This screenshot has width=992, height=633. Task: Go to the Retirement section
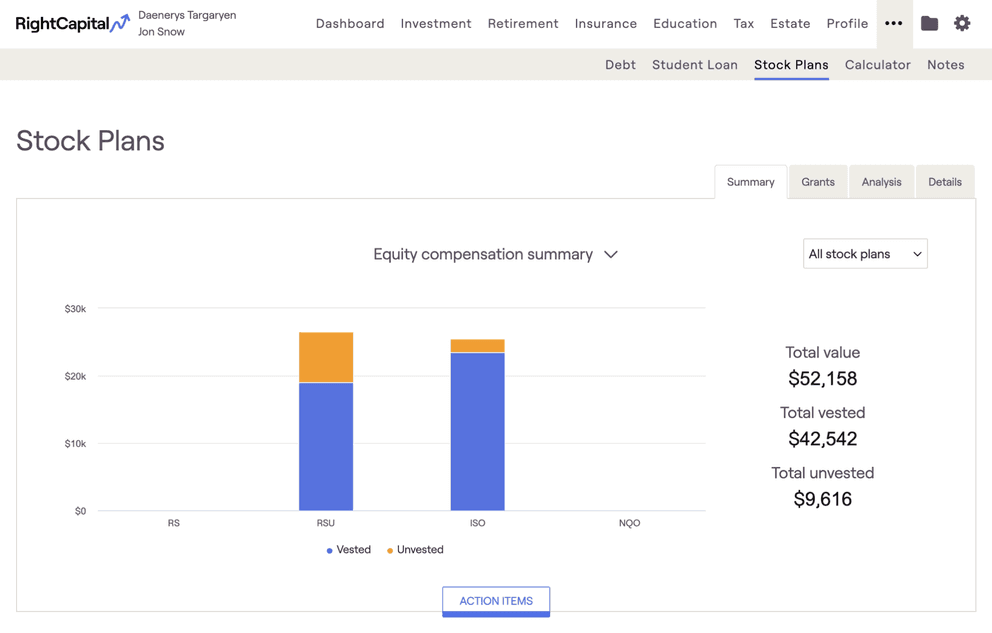523,23
